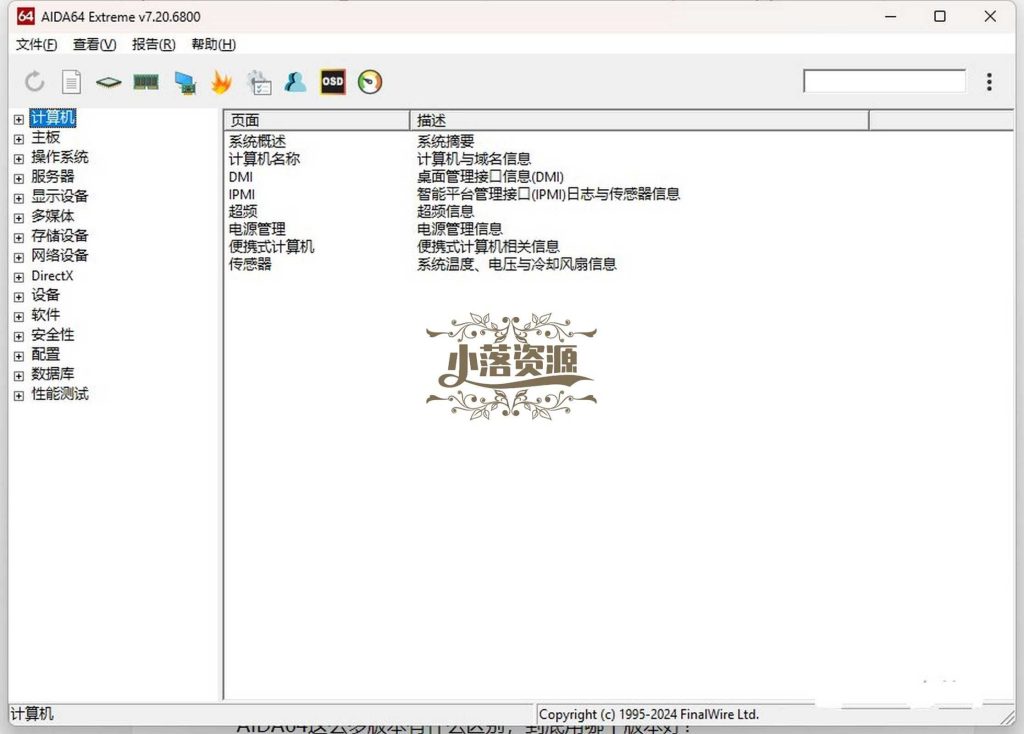This screenshot has width=1024, height=734.
Task: Open the 便携式计算机 page row
Action: [x=271, y=247]
